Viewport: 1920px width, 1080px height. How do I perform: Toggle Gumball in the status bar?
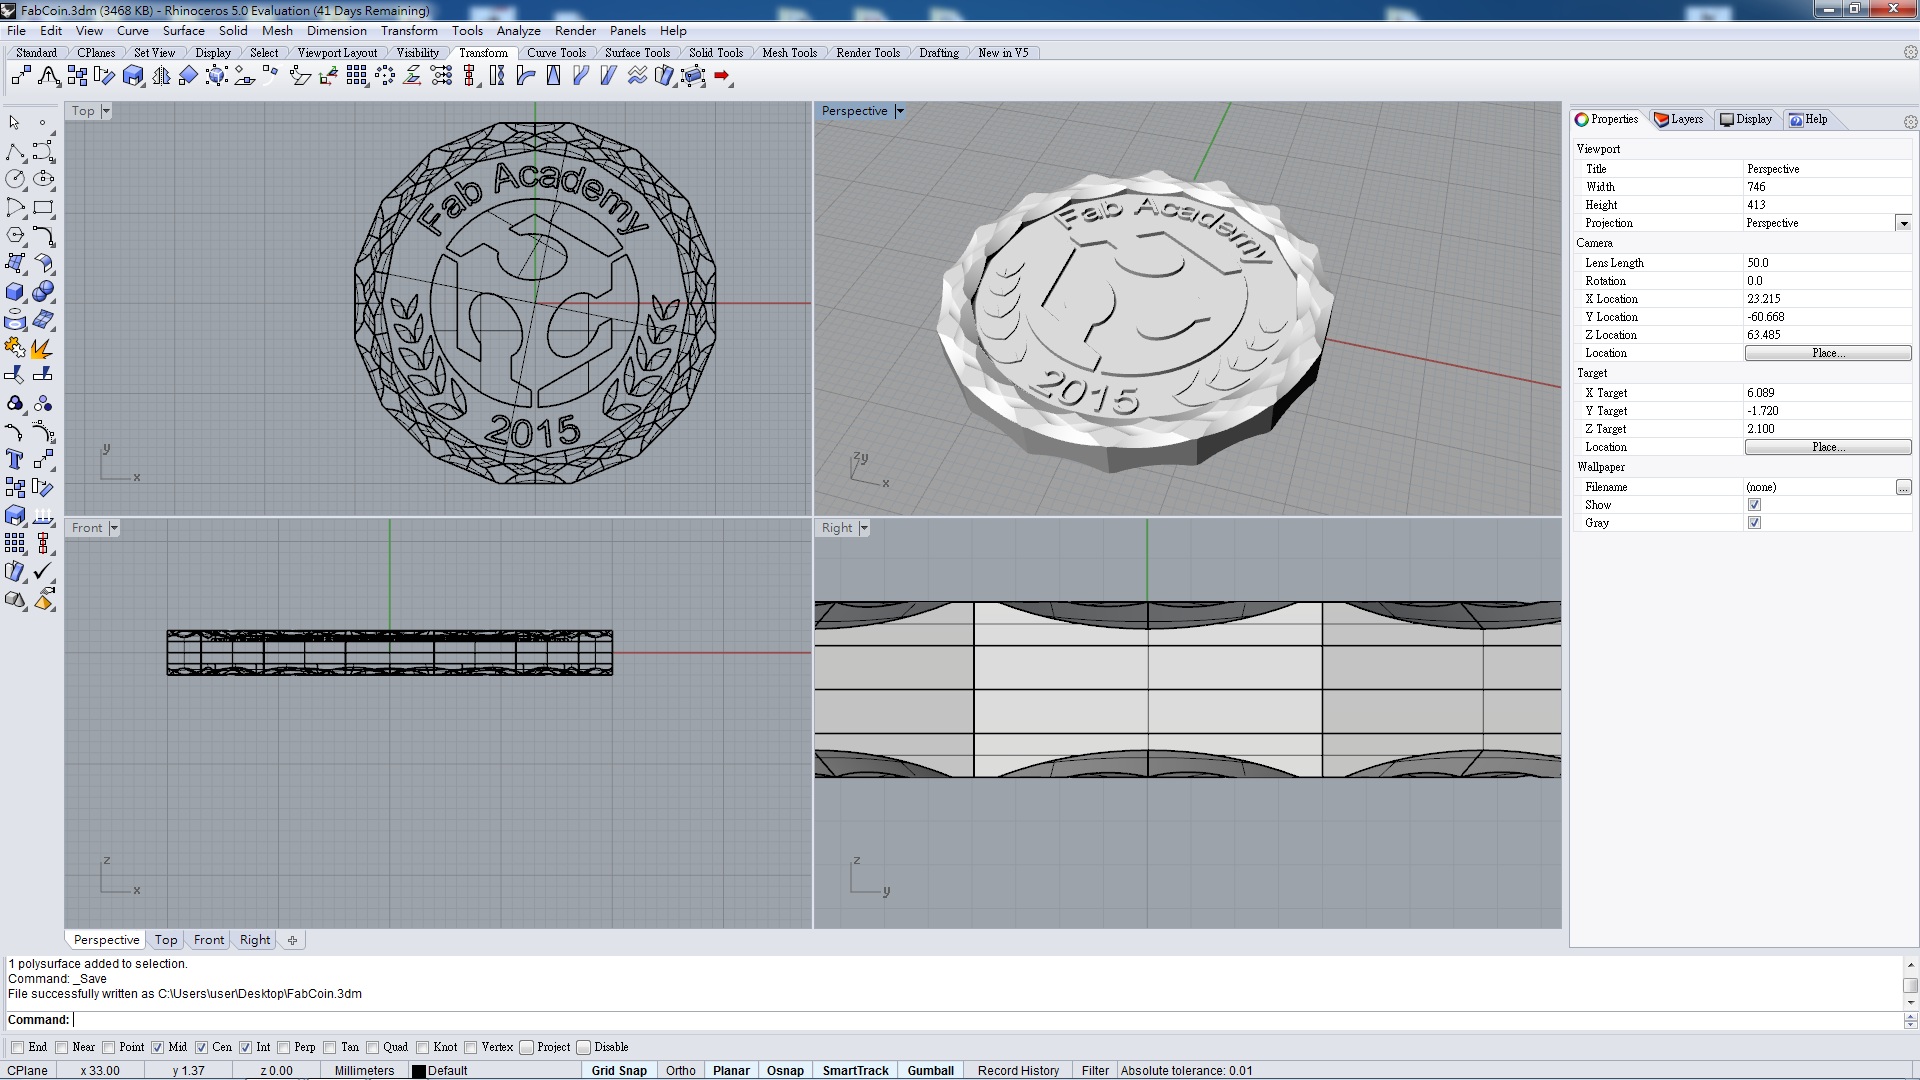click(x=930, y=1070)
